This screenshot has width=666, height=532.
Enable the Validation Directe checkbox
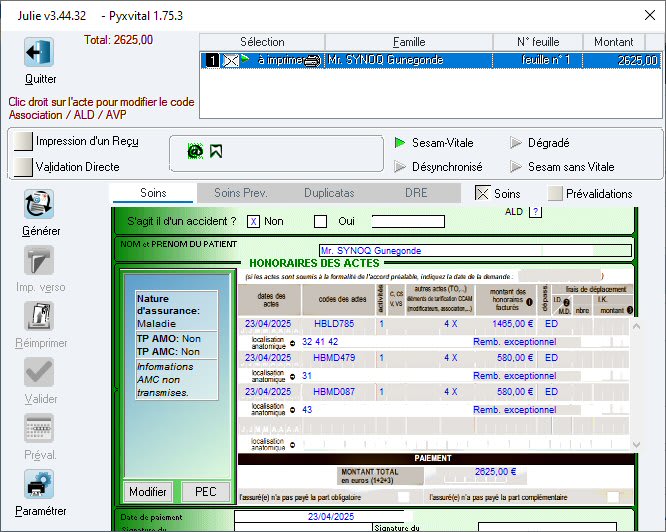(23, 167)
